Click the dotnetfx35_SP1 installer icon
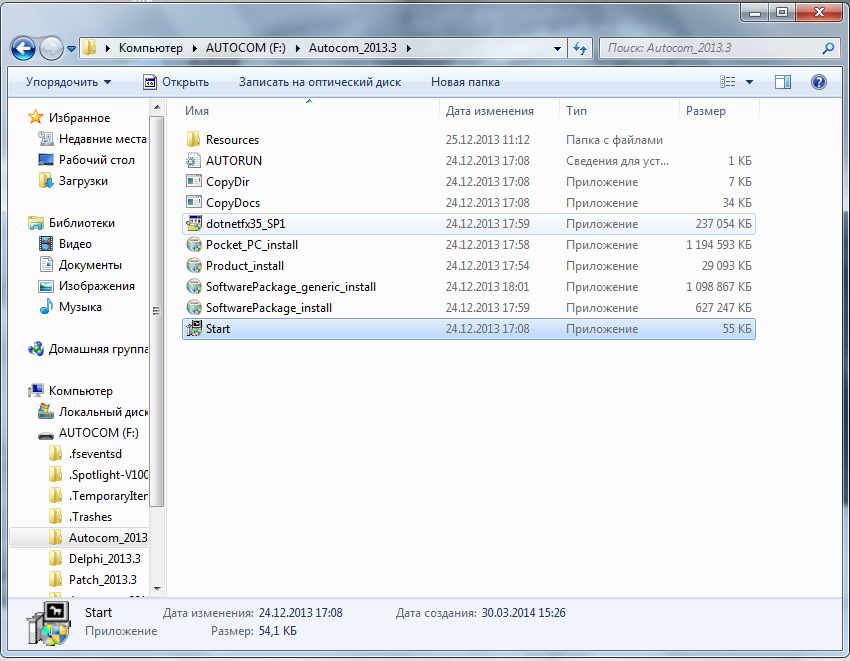 tap(194, 223)
